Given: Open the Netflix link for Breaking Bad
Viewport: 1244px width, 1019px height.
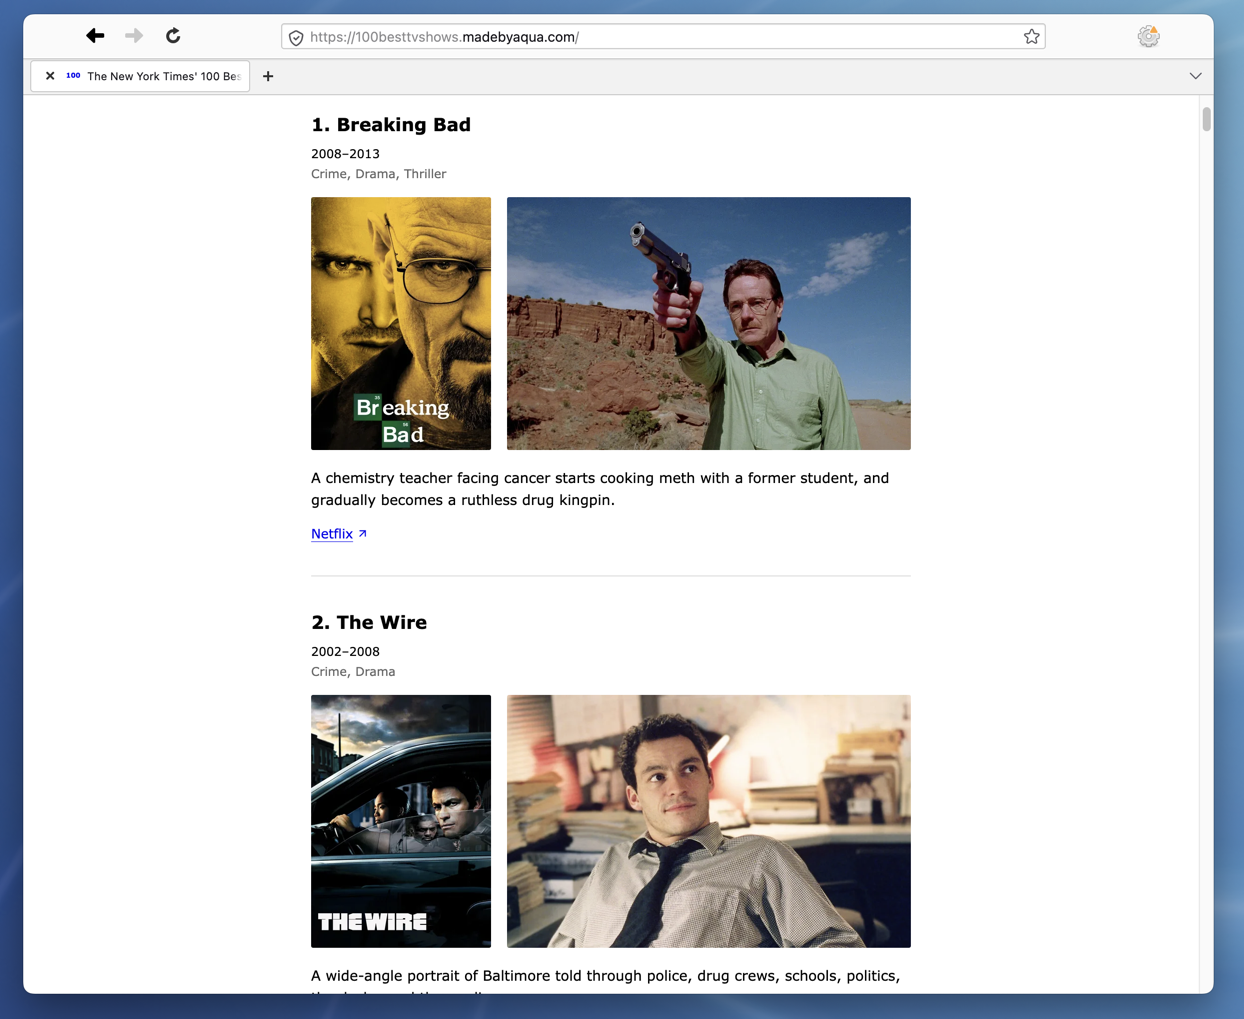Looking at the screenshot, I should (x=332, y=534).
